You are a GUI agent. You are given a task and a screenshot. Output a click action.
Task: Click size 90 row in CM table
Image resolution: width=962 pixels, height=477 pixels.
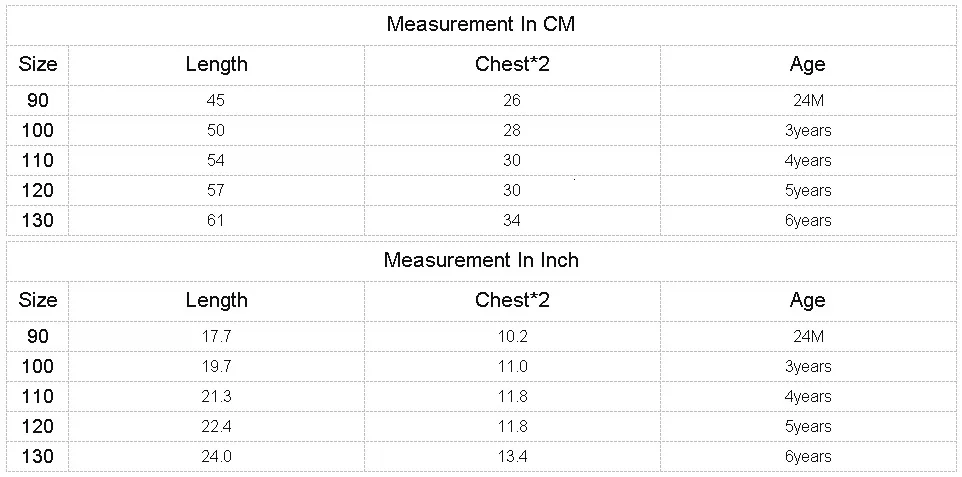(481, 100)
